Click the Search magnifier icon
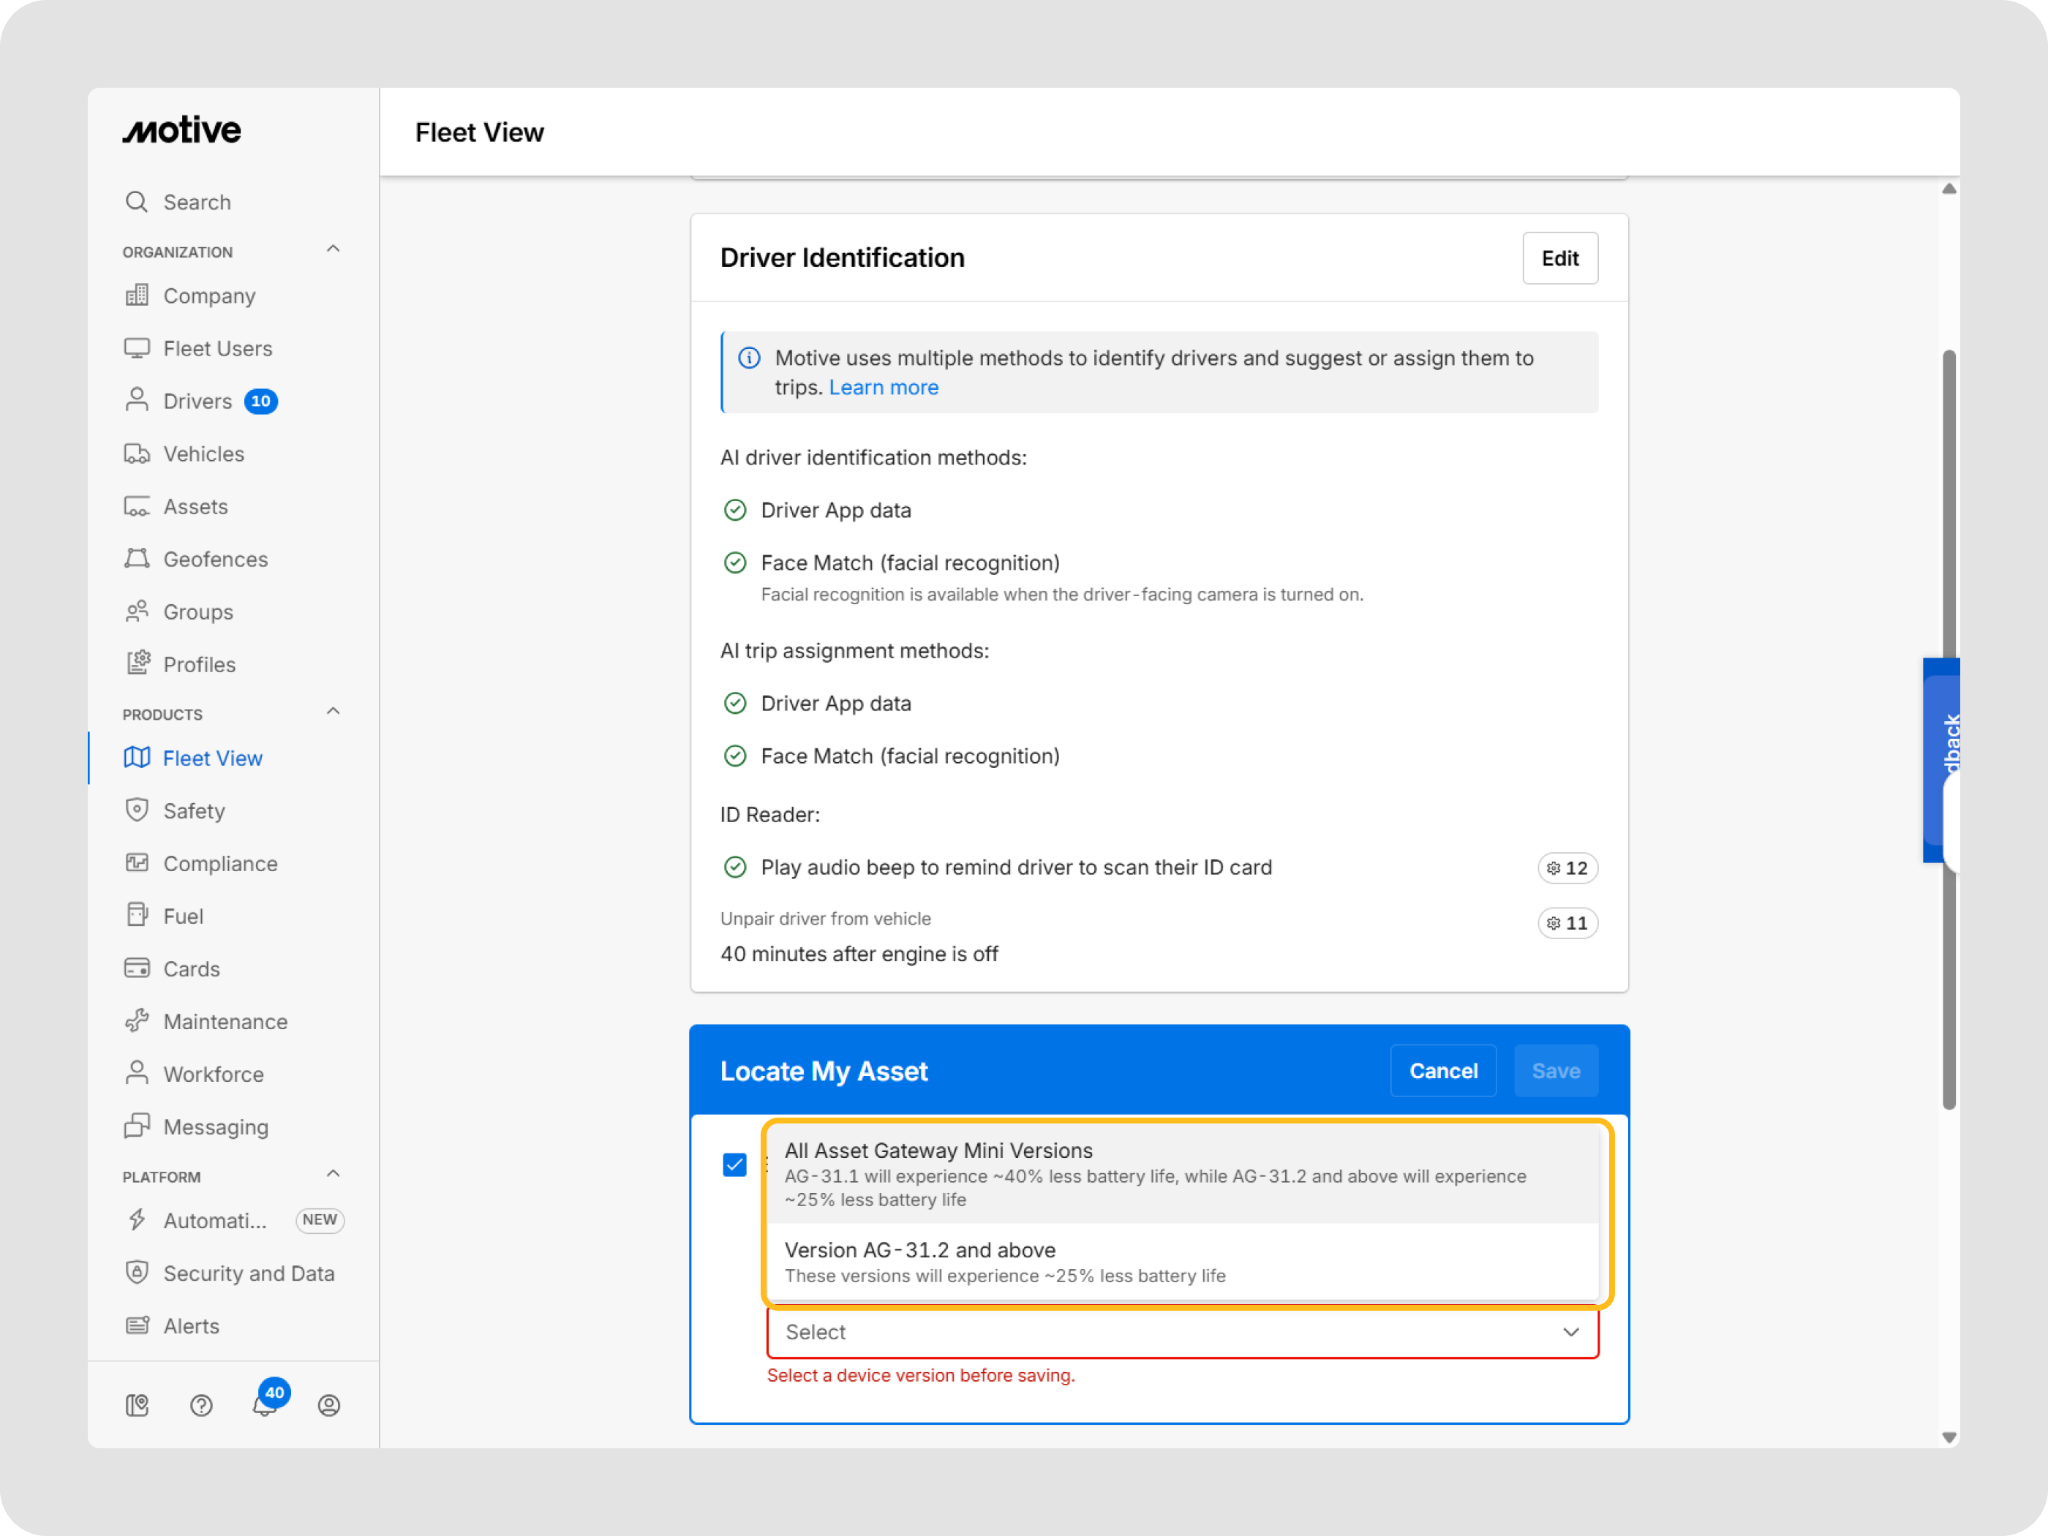 (x=137, y=202)
